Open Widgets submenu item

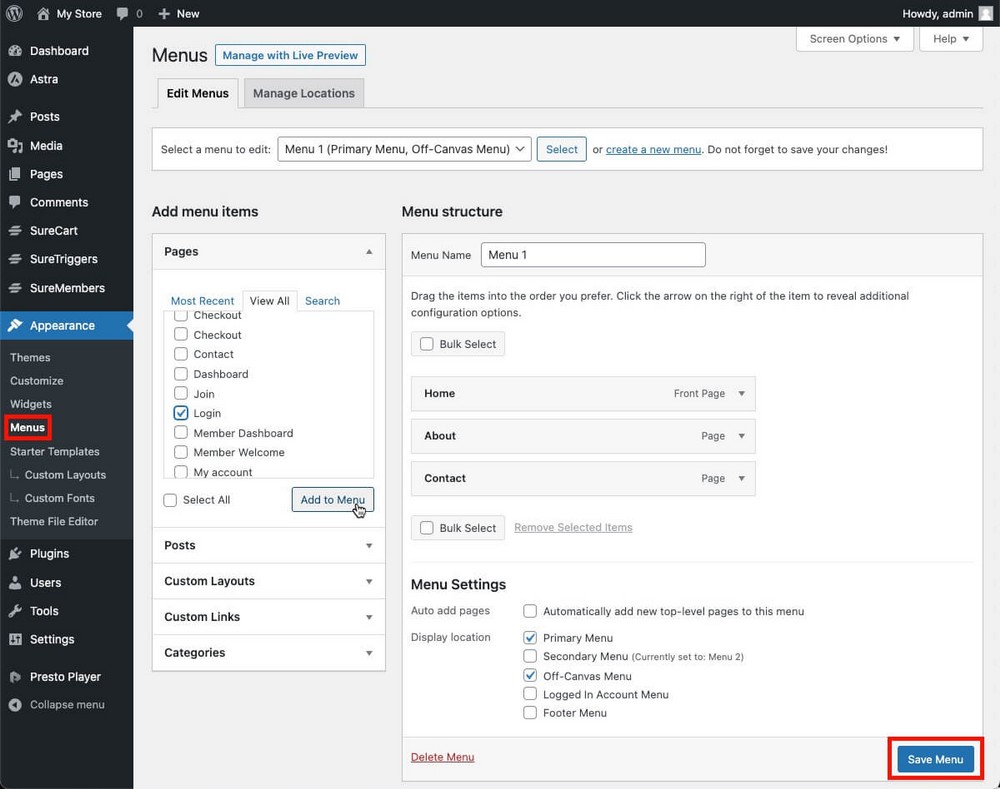31,404
